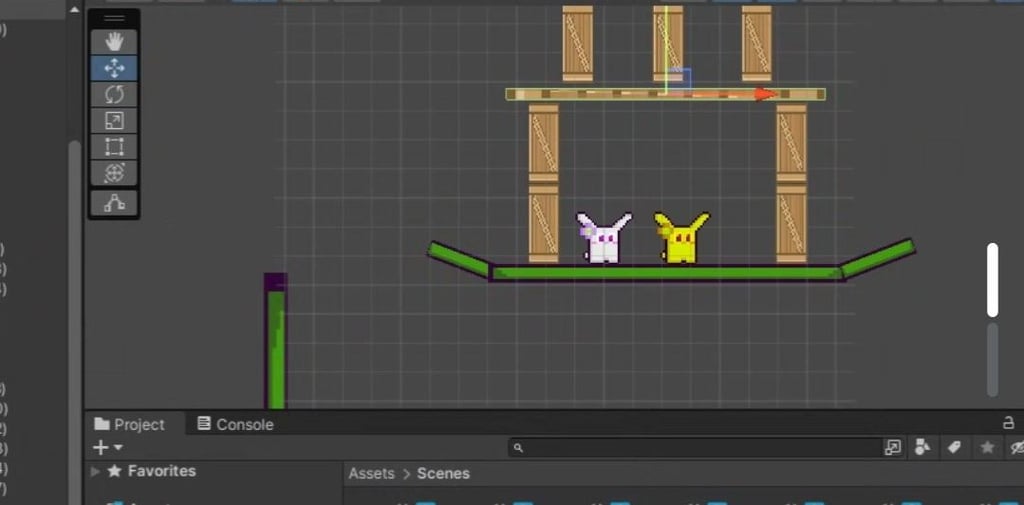Image resolution: width=1024 pixels, height=505 pixels.
Task: Save search with the star icon
Action: 987,448
